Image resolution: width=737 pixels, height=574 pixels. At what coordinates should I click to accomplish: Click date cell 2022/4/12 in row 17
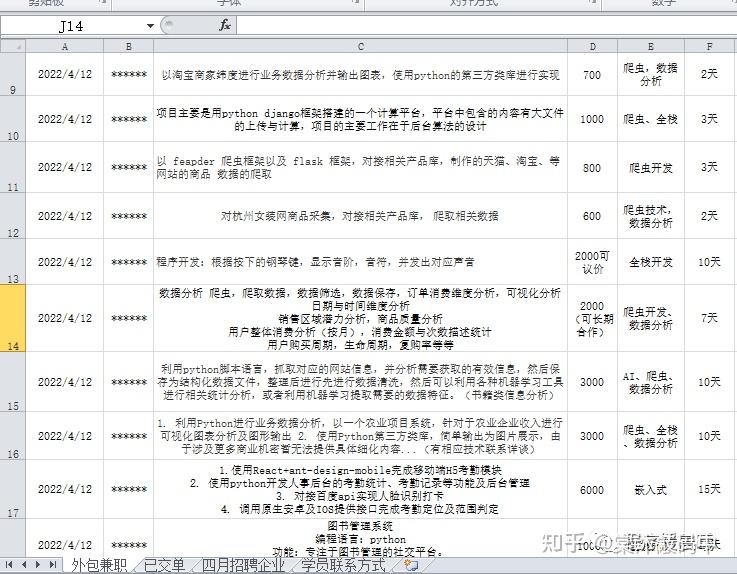click(65, 489)
